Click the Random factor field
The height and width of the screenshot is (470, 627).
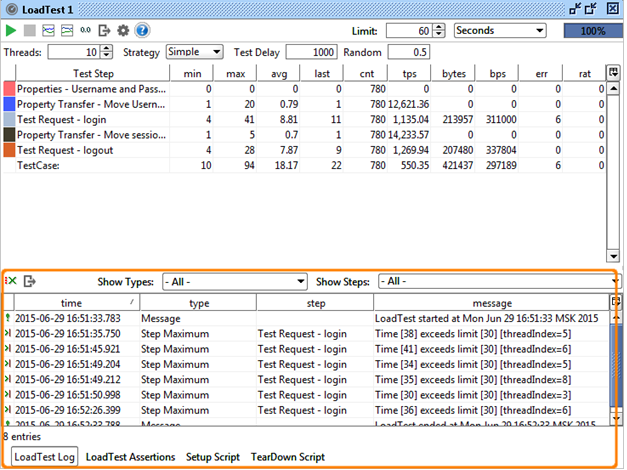point(409,52)
